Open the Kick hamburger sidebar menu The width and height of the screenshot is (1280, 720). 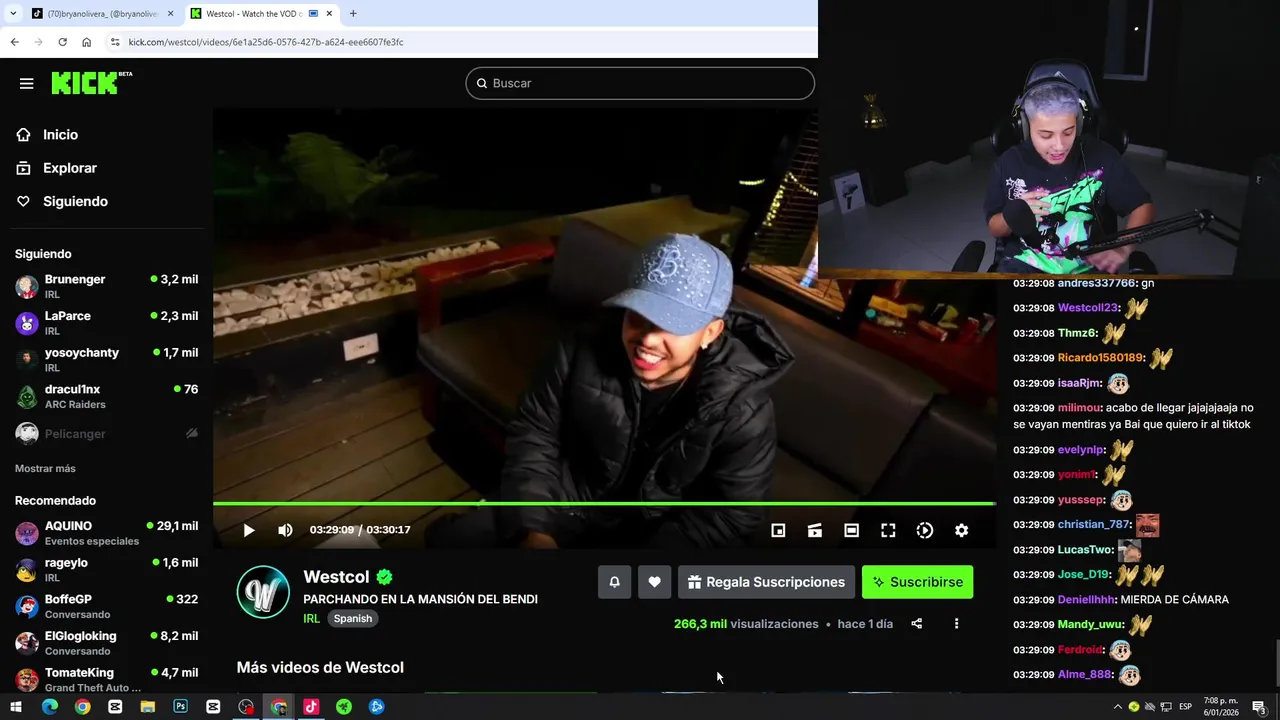coord(26,83)
